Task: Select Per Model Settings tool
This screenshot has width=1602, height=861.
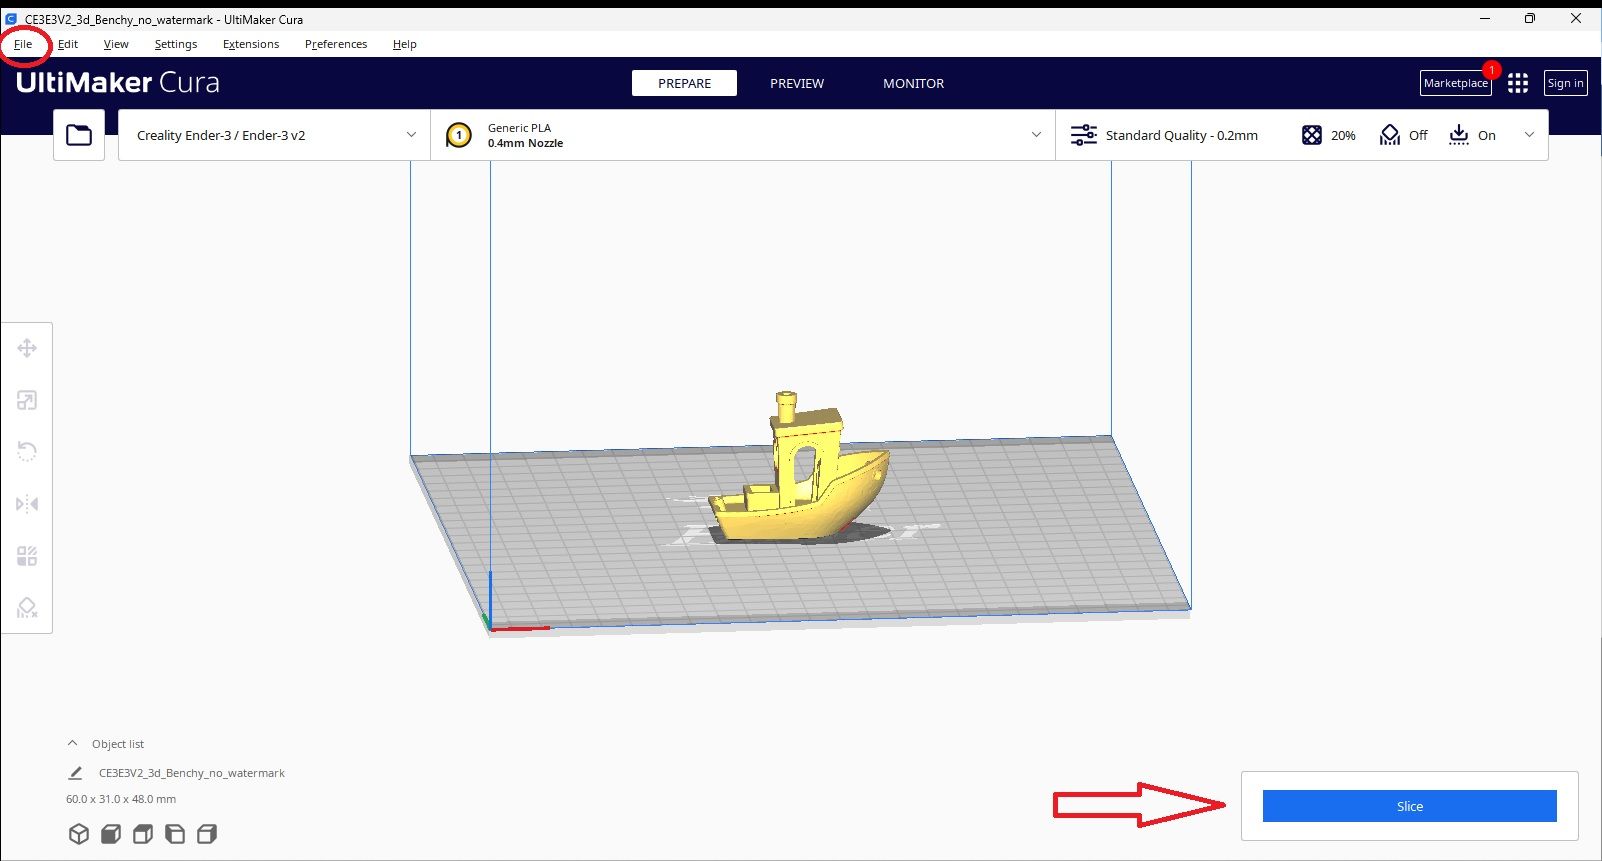Action: tap(27, 556)
